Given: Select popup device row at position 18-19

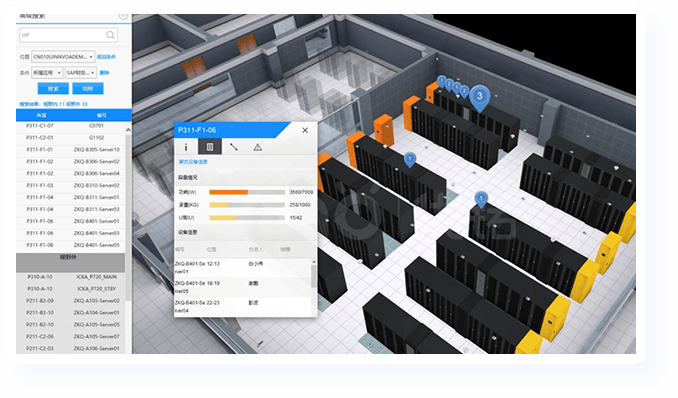Looking at the screenshot, I should [x=243, y=287].
